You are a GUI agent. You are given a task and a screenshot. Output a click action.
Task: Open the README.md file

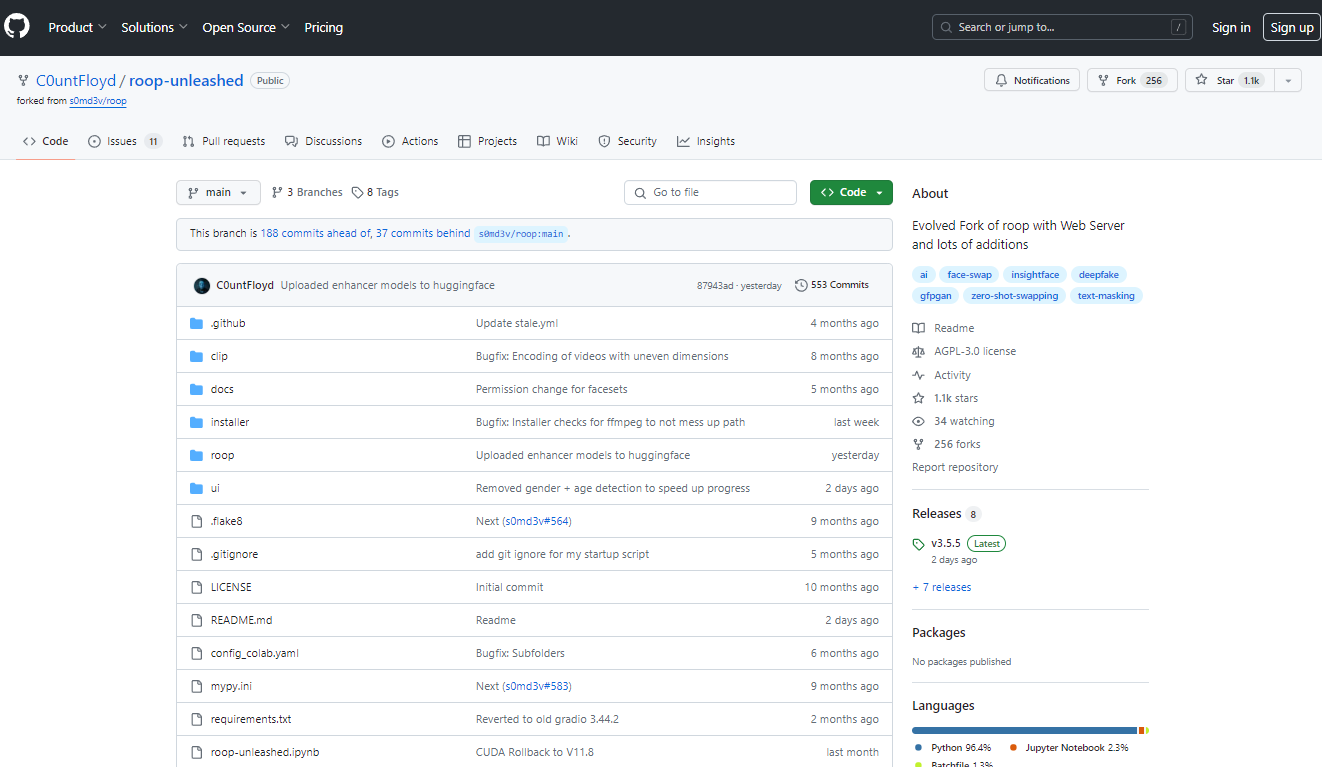click(x=241, y=620)
